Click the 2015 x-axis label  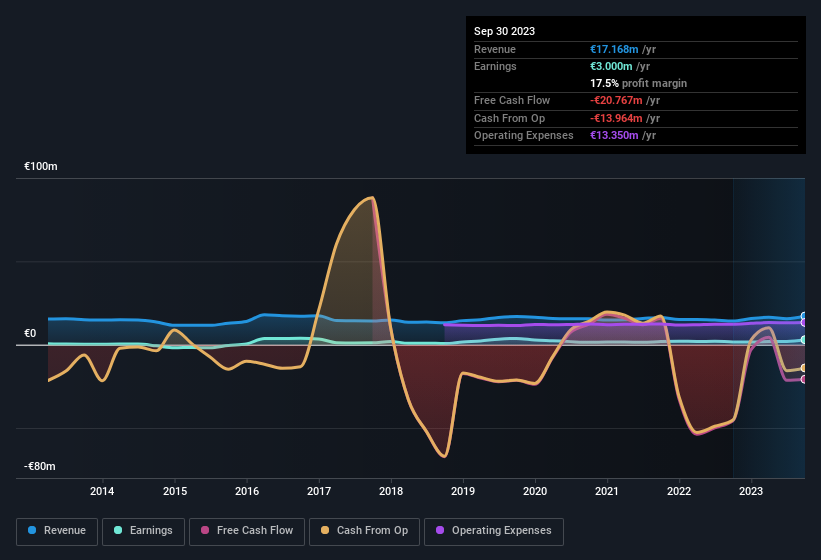click(x=175, y=491)
